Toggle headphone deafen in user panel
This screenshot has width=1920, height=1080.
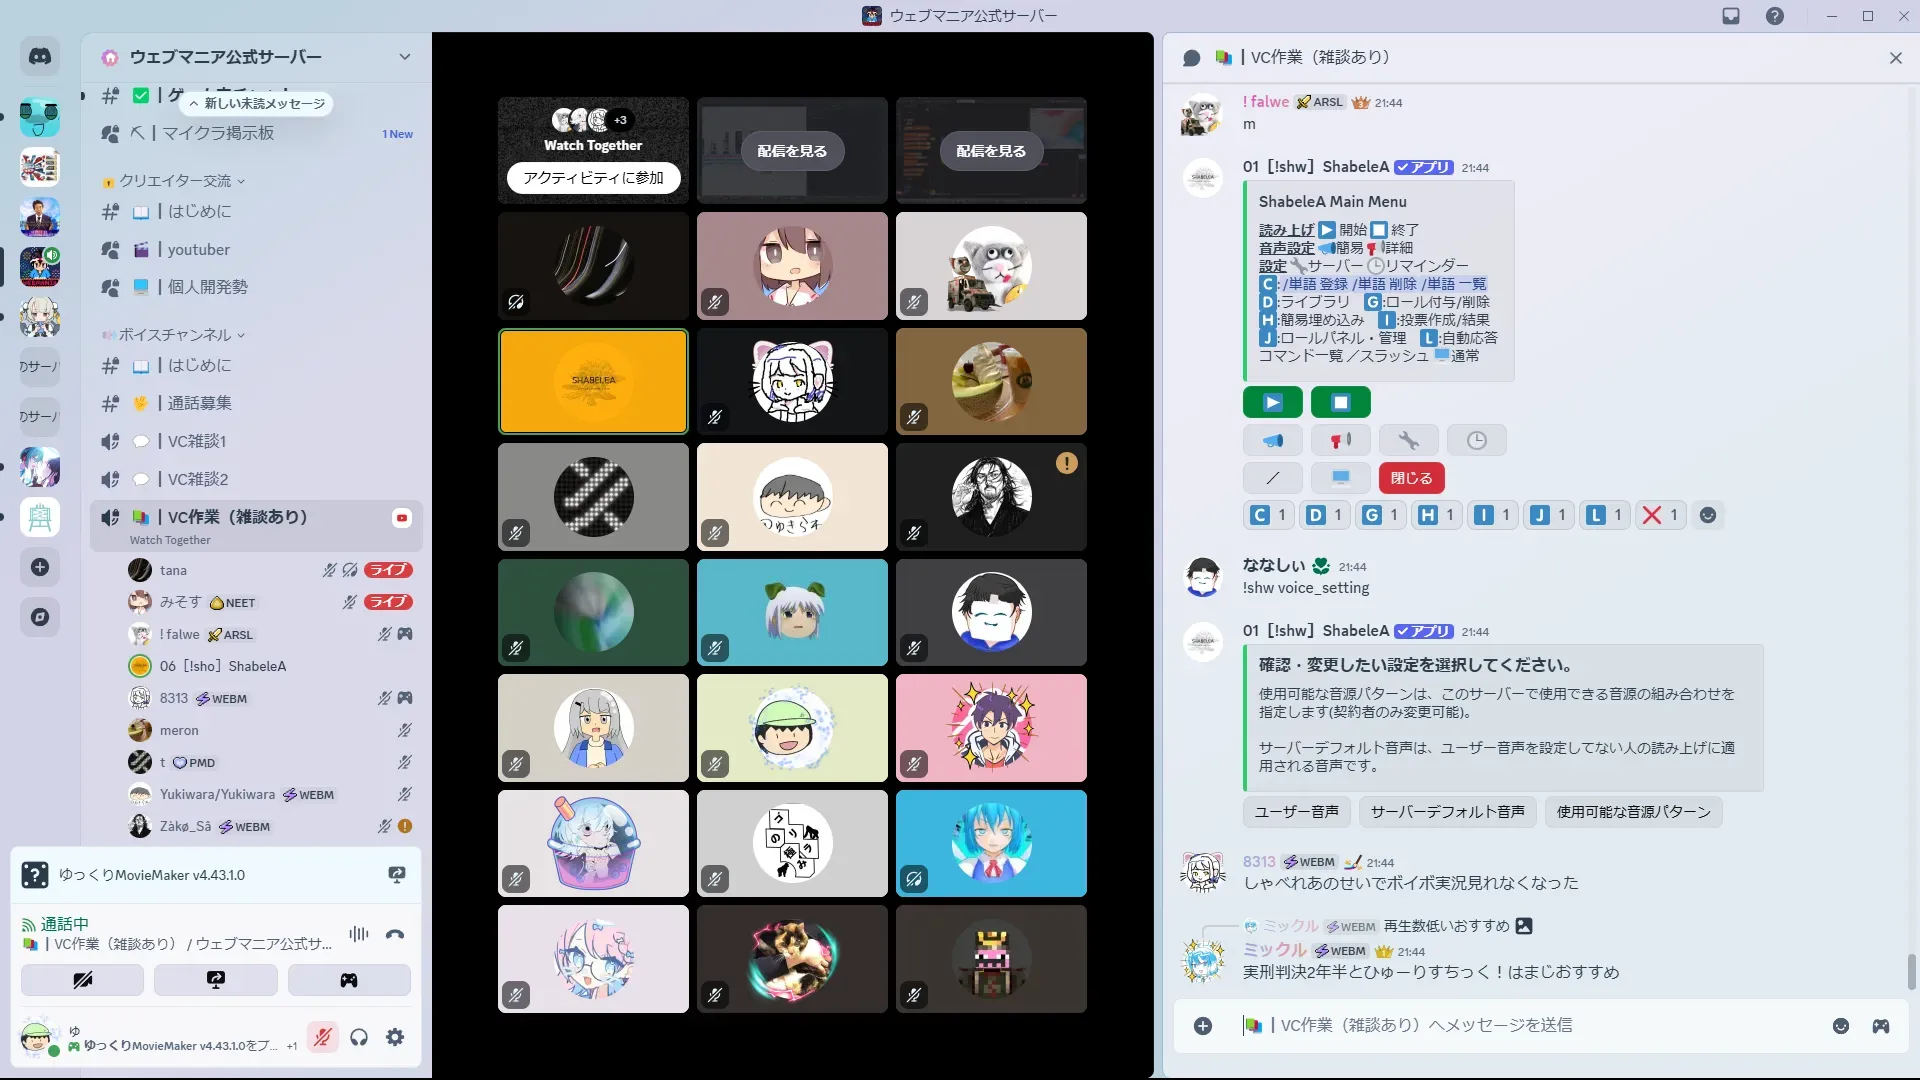click(359, 1037)
